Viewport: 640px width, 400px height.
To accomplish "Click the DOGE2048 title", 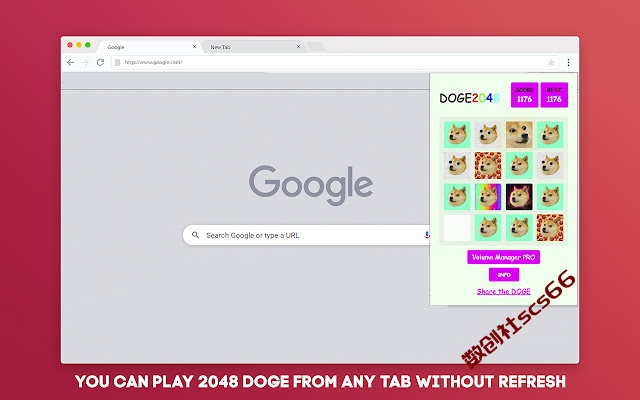I will pyautogui.click(x=469, y=98).
